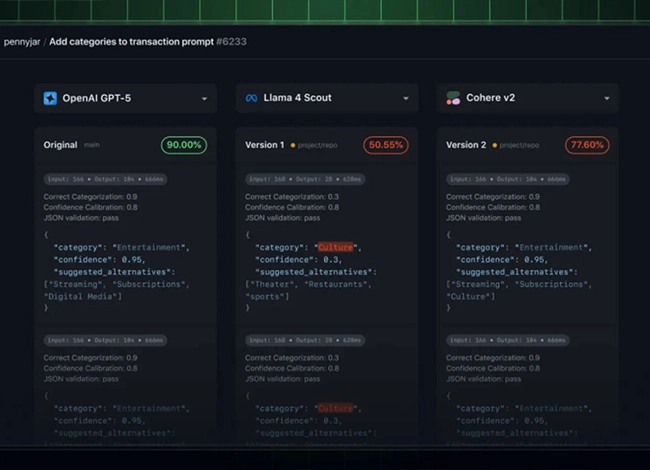Click 'Correct Categorization: 0.3' in first Version 1 result
The width and height of the screenshot is (650, 470).
[x=291, y=197]
